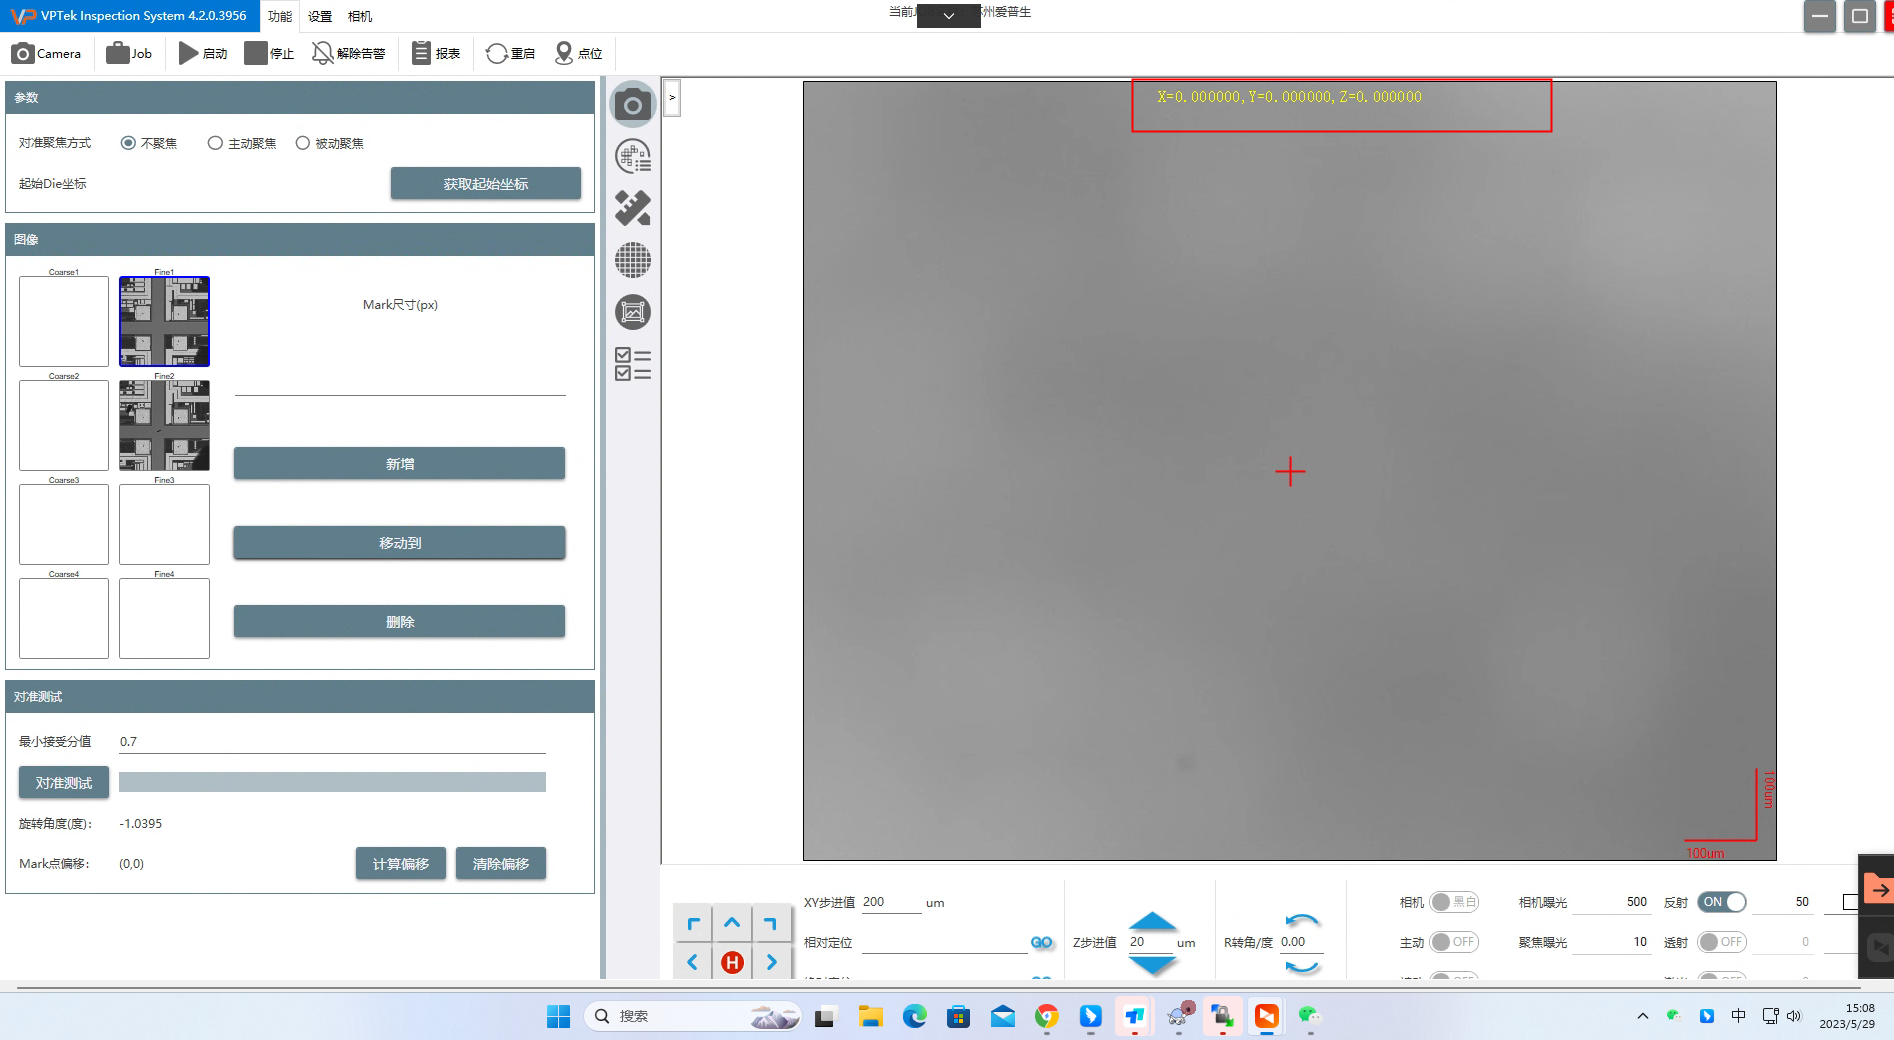Click the R转角/度 field showing 0.00
This screenshot has width=1894, height=1040.
click(x=1301, y=942)
